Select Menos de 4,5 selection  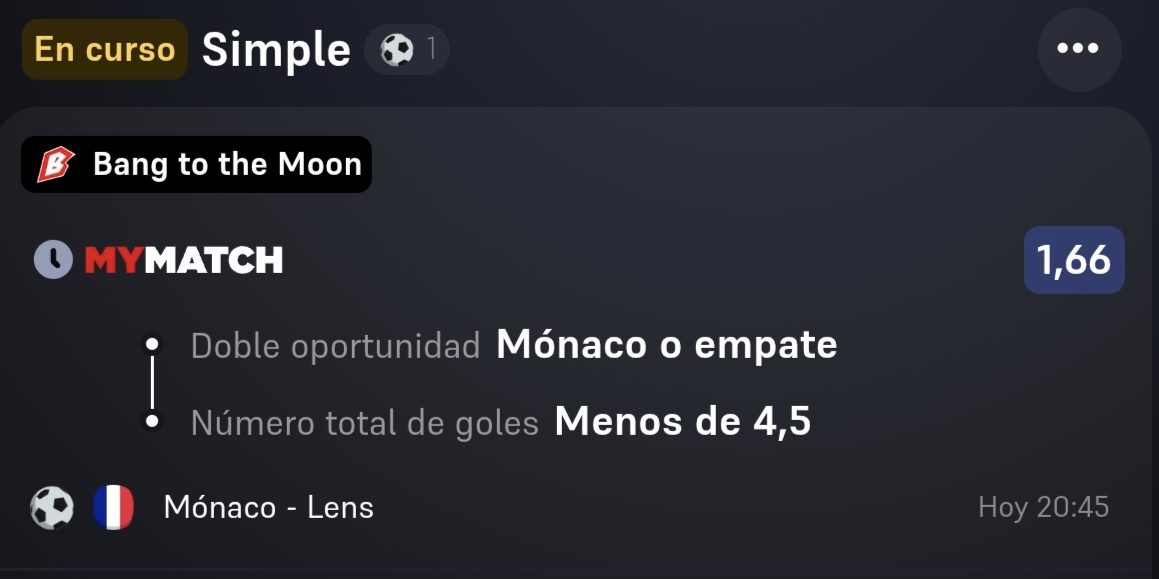coord(682,421)
